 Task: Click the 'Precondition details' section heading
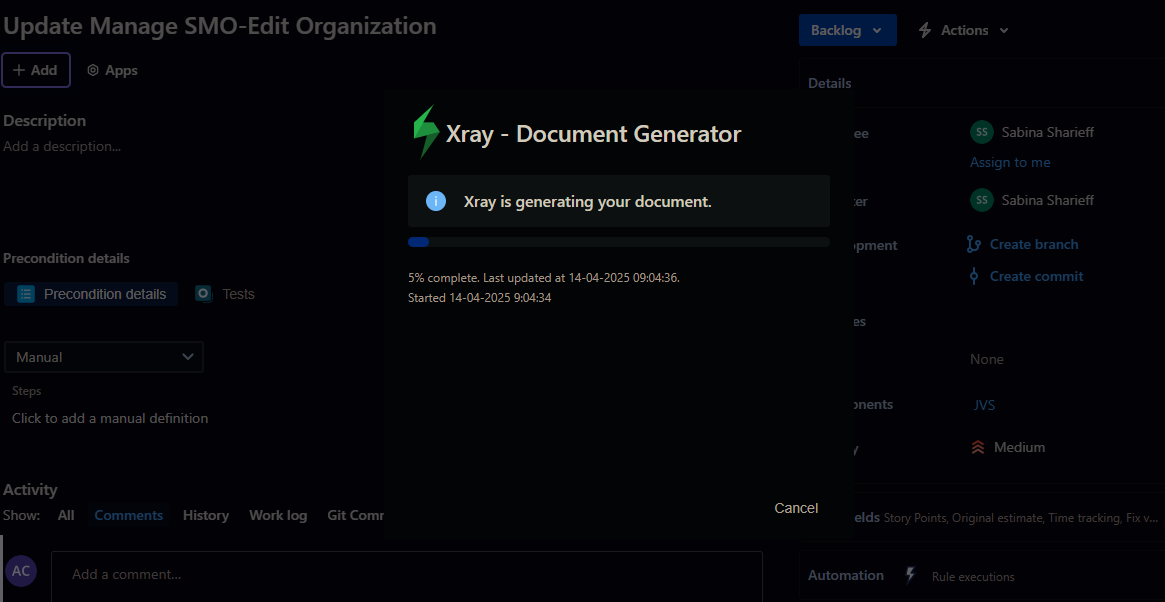coord(66,259)
